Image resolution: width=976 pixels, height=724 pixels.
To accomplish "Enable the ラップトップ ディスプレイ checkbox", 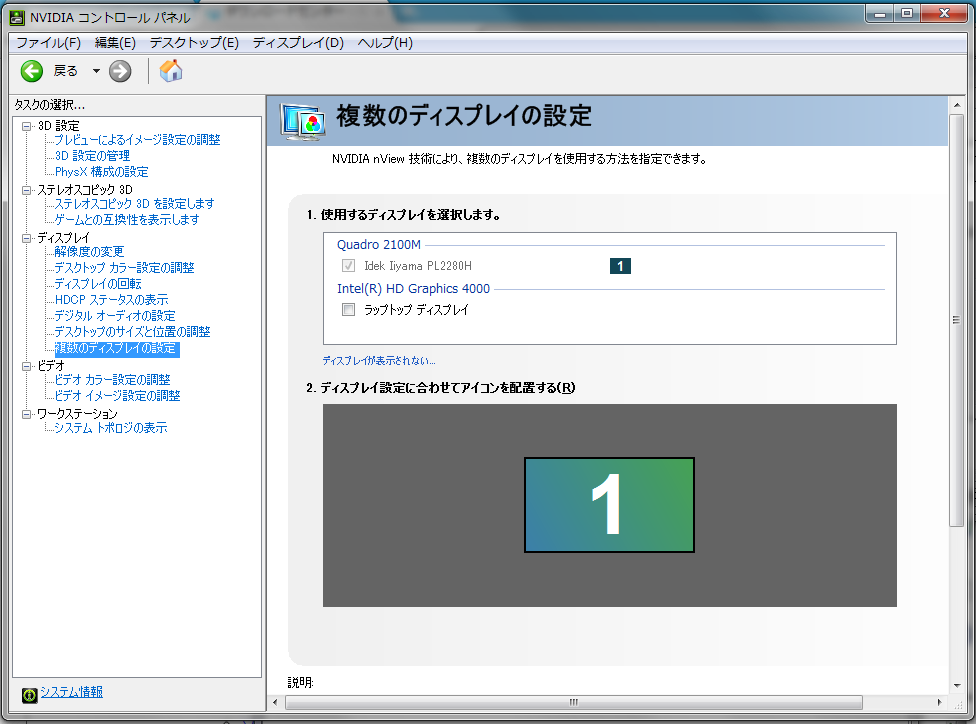I will (x=349, y=309).
